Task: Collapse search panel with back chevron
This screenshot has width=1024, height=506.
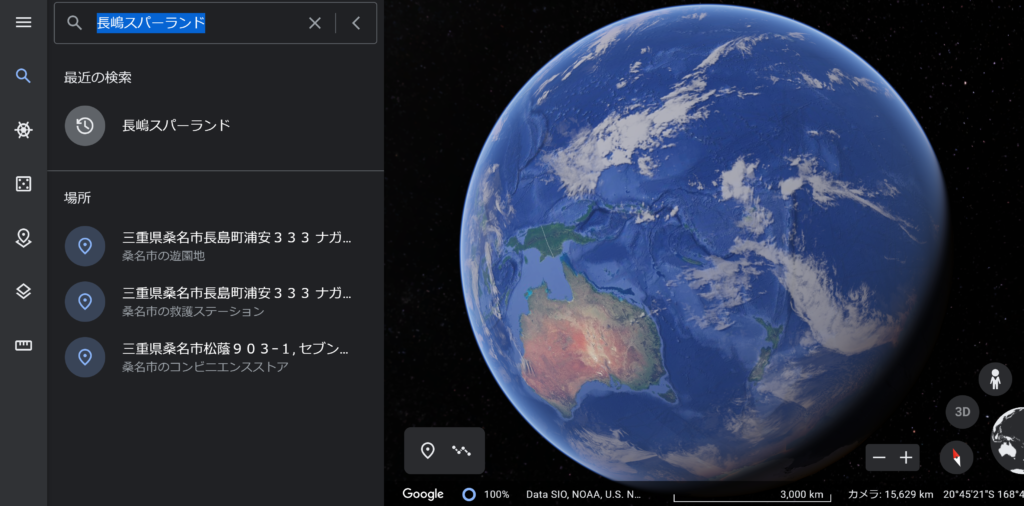Action: pyautogui.click(x=356, y=23)
